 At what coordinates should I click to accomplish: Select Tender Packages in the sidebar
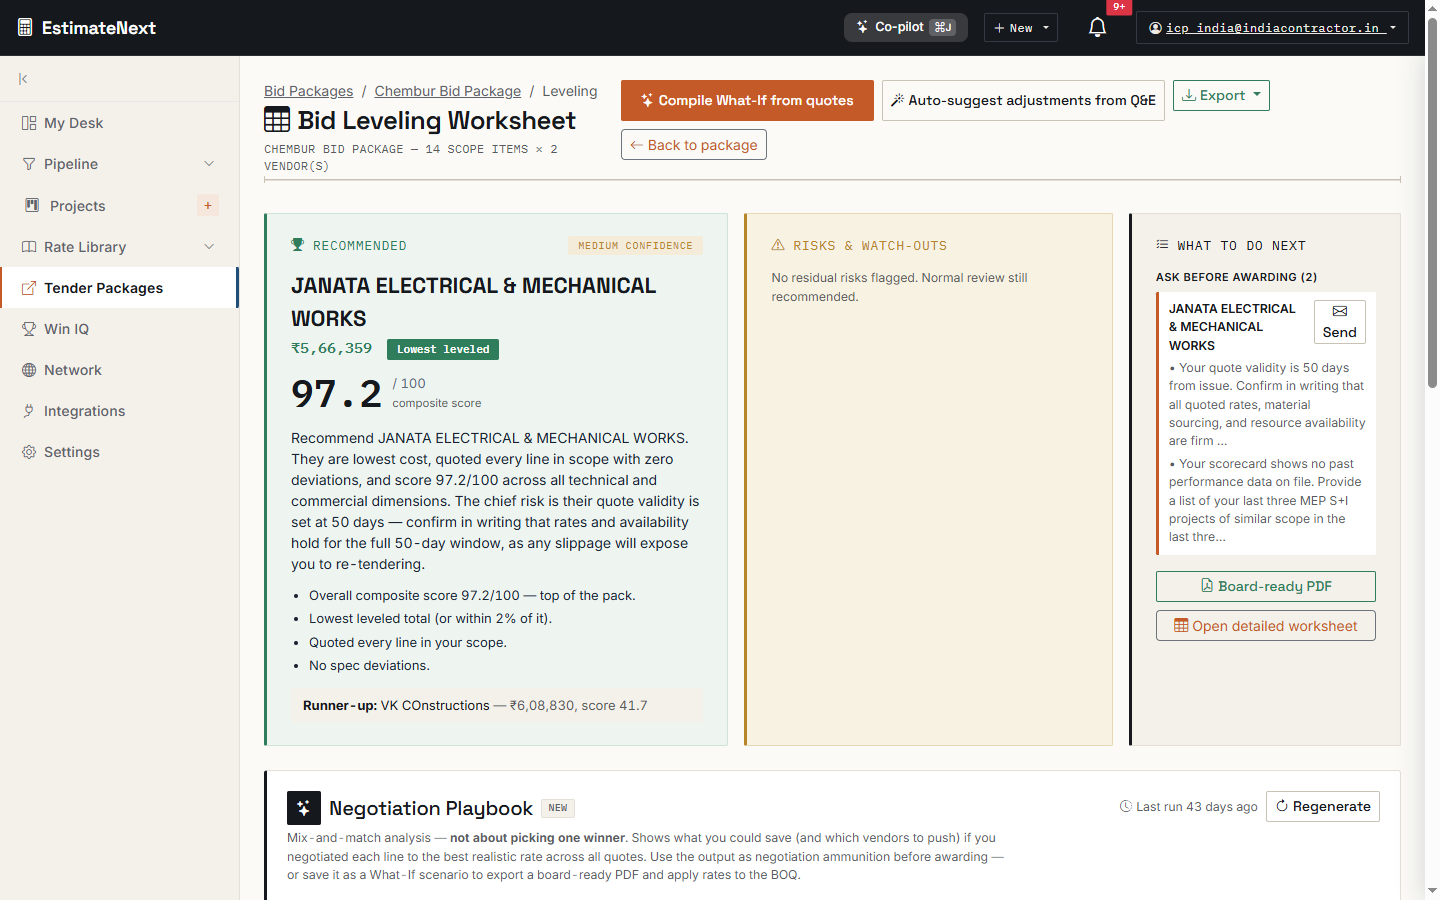(120, 288)
